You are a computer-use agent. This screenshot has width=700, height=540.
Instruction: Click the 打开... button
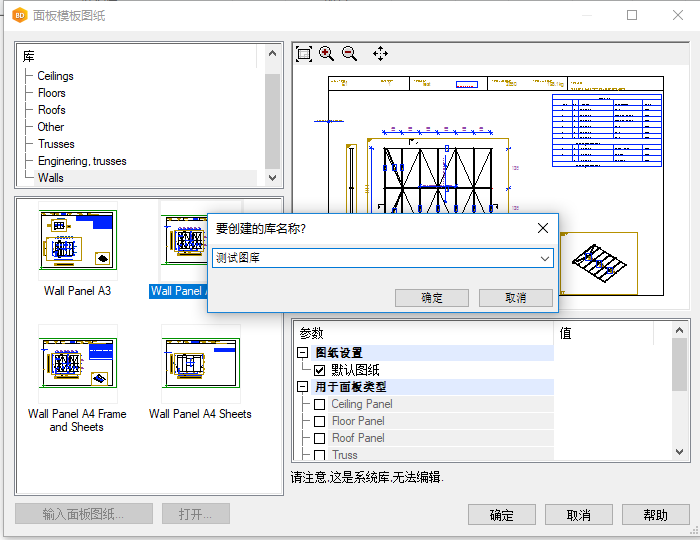click(x=196, y=514)
